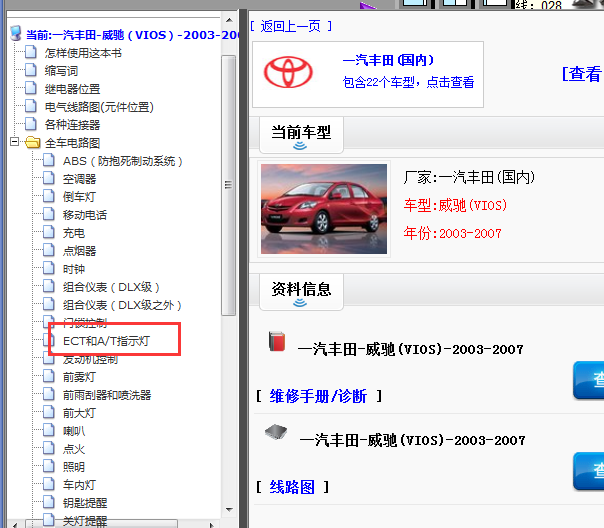Click the arrow under 资料信息 tab

coord(300,303)
